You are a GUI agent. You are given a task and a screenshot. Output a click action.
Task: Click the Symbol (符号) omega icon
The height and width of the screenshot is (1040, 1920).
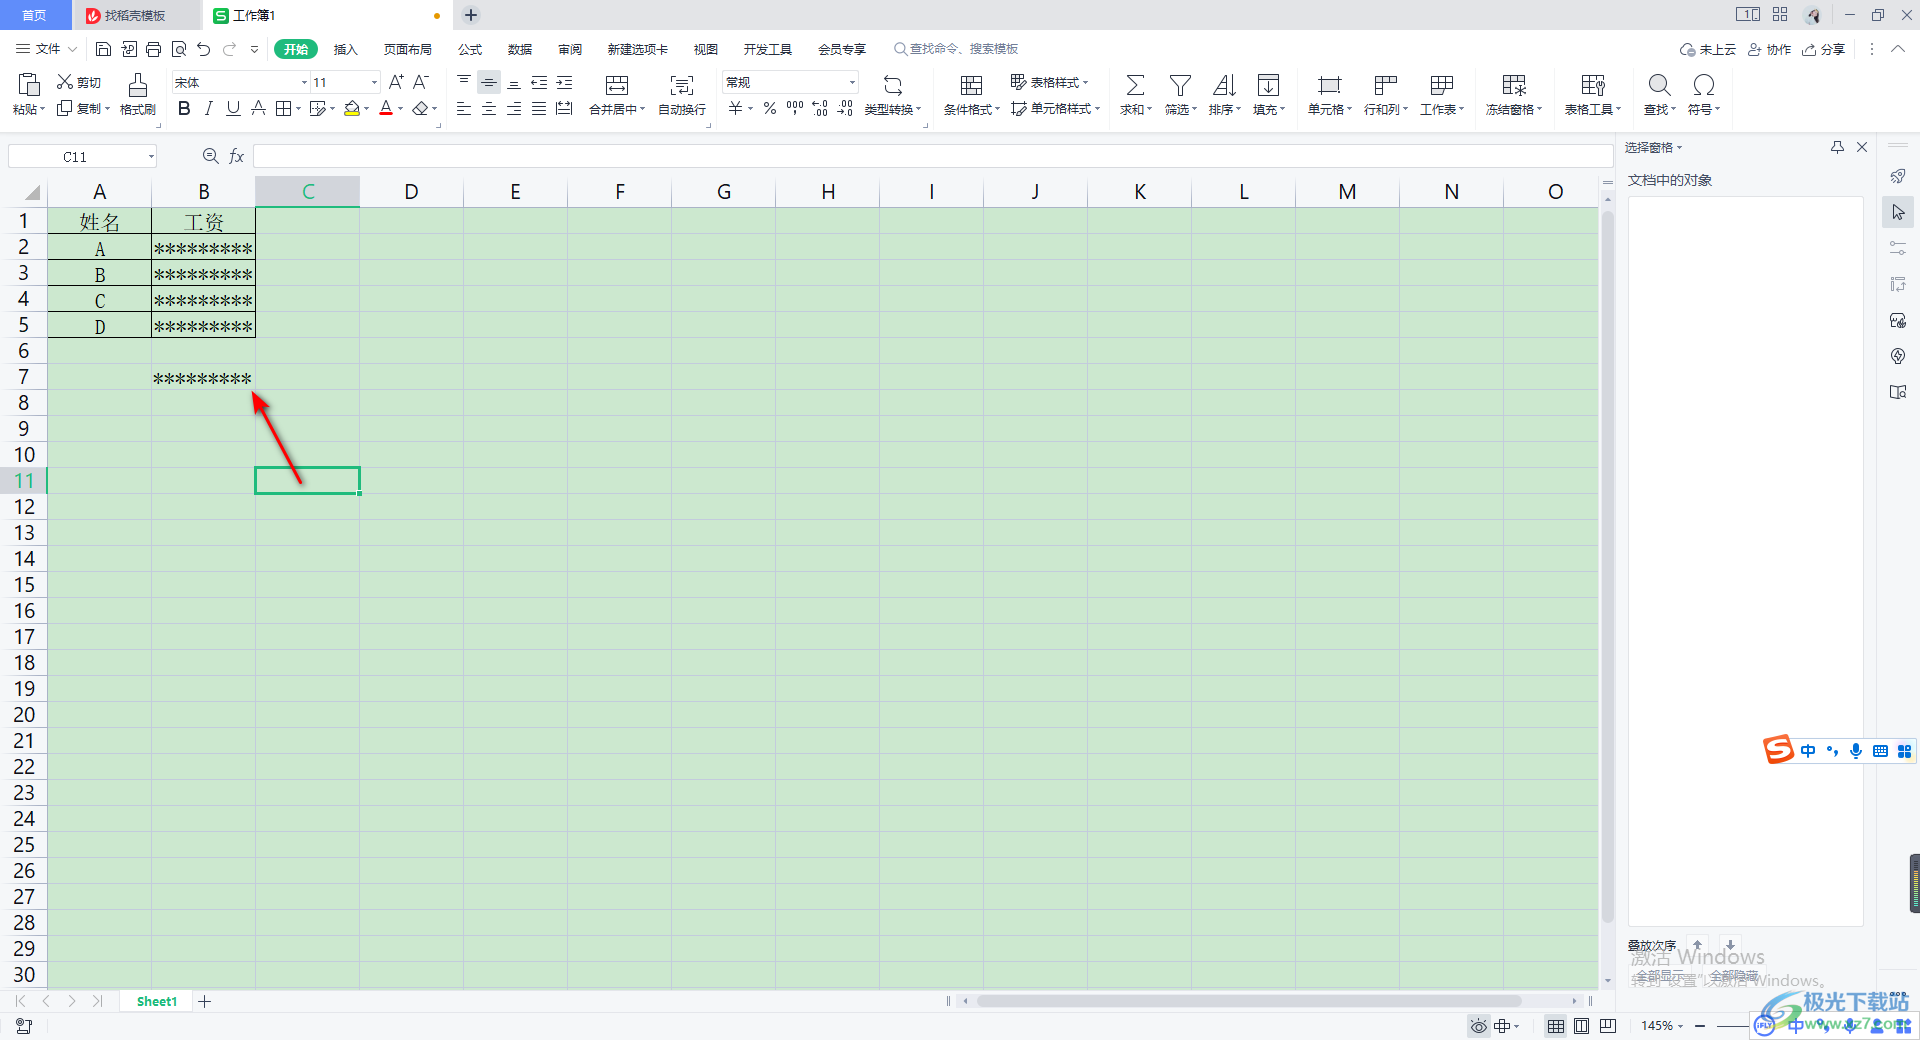tap(1704, 85)
